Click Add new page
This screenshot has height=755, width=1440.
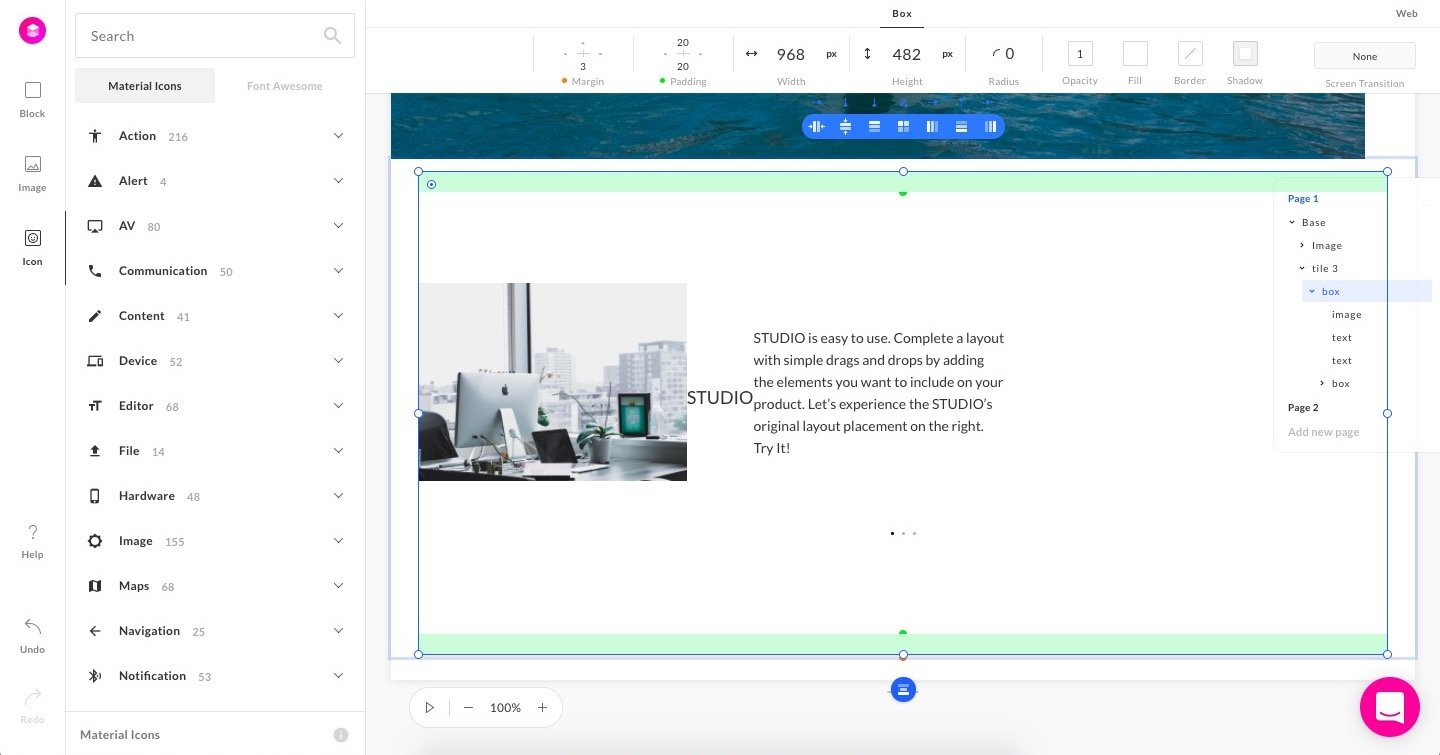pyautogui.click(x=1323, y=432)
